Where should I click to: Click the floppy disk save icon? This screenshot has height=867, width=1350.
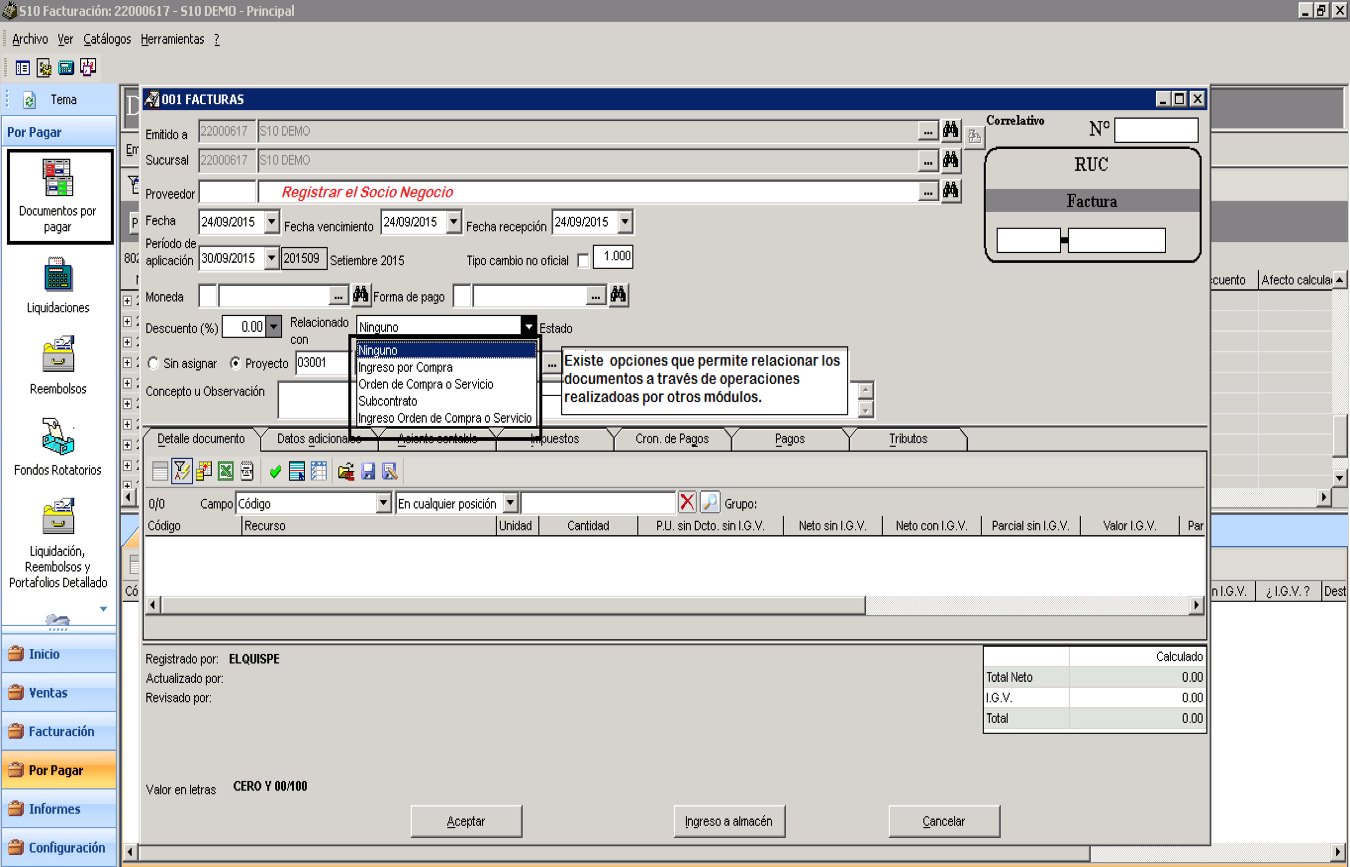(x=368, y=471)
